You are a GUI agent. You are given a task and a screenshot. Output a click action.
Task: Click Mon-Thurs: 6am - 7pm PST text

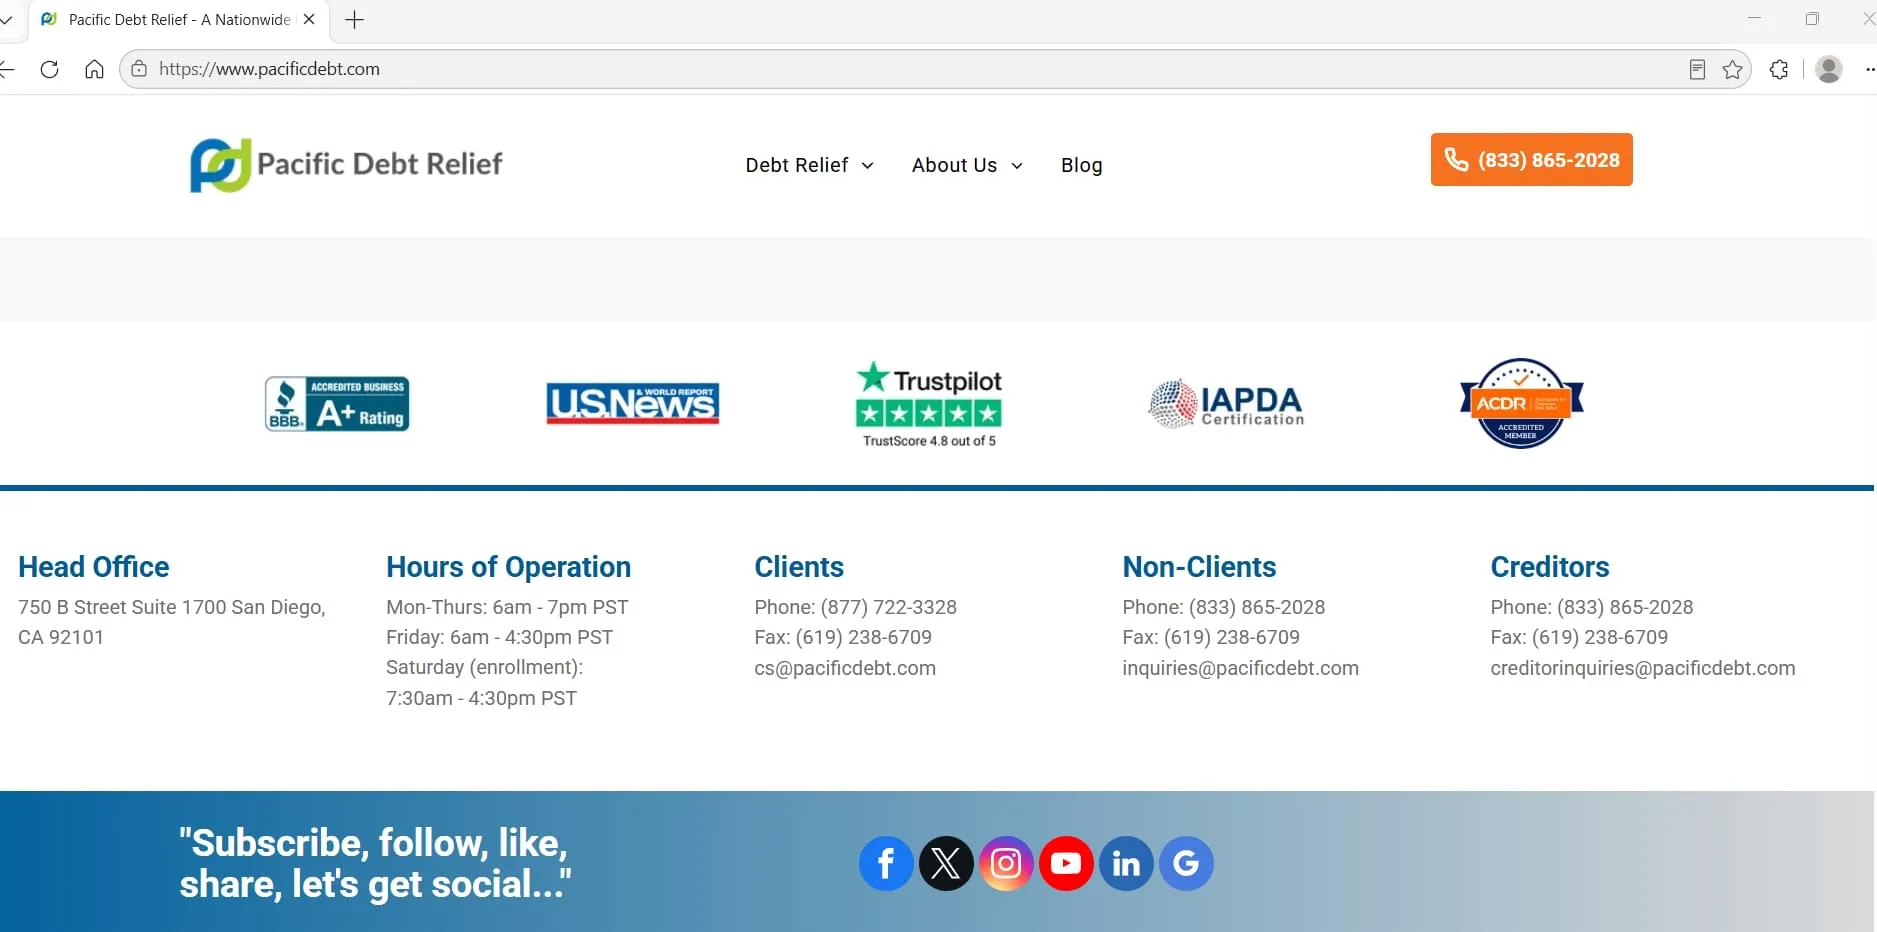[507, 607]
